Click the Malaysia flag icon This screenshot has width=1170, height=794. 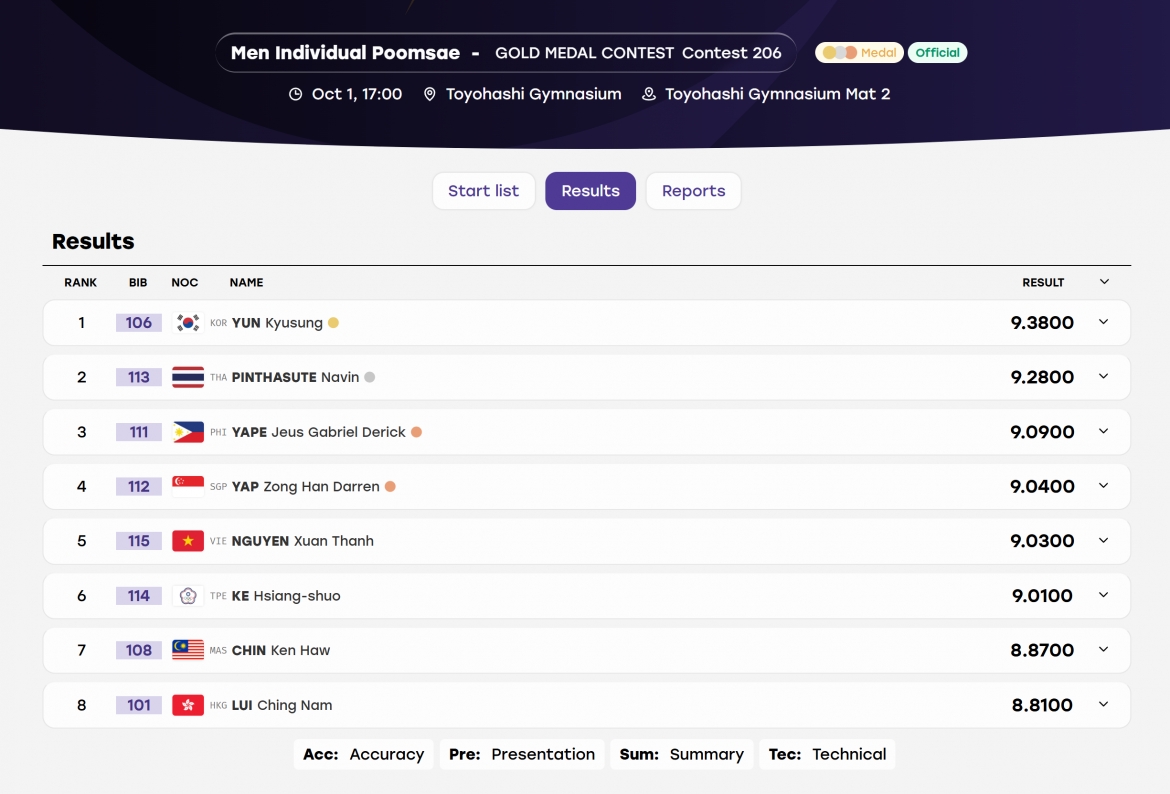(188, 650)
